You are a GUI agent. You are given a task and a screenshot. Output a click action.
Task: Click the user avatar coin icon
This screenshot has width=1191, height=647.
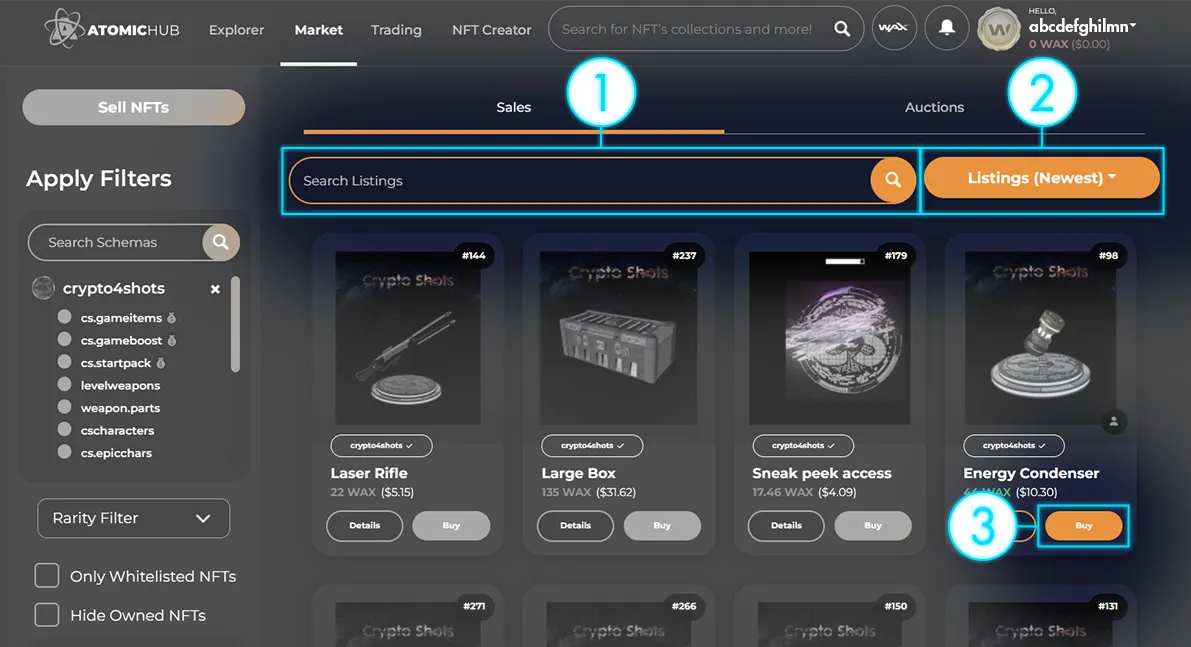coord(998,30)
